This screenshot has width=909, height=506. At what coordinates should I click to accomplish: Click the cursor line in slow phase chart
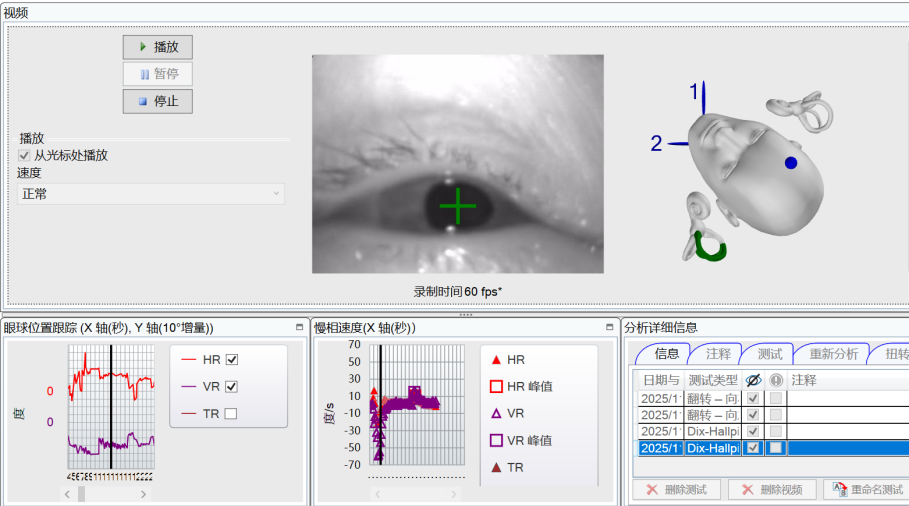point(380,405)
